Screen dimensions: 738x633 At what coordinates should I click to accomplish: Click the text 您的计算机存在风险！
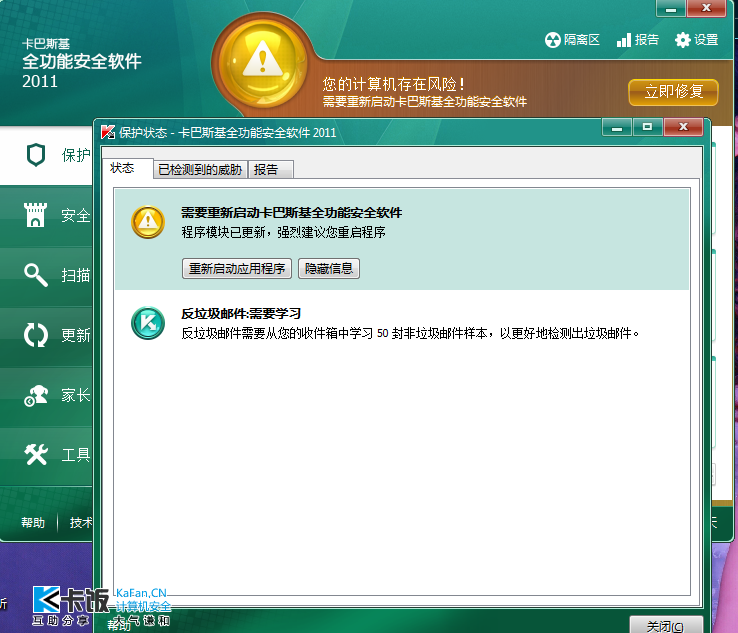pyautogui.click(x=394, y=84)
